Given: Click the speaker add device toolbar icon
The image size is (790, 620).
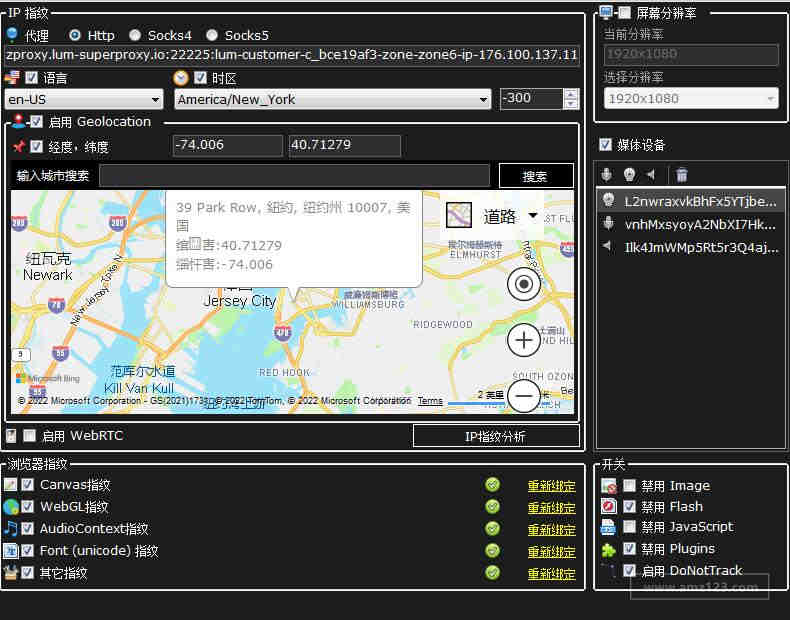Looking at the screenshot, I should [651, 174].
